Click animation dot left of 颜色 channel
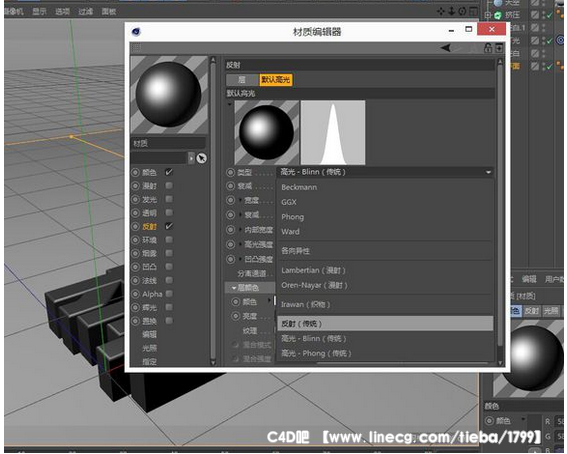Viewport: 567px width, 454px height. pos(135,172)
